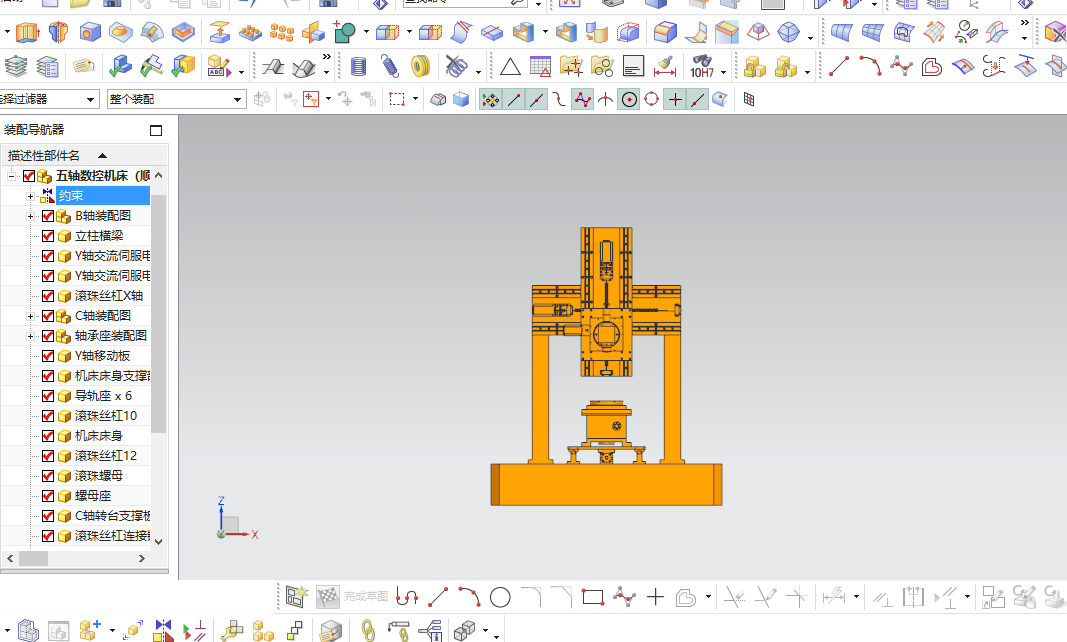Open the rectangle selection mode icon

coord(397,99)
